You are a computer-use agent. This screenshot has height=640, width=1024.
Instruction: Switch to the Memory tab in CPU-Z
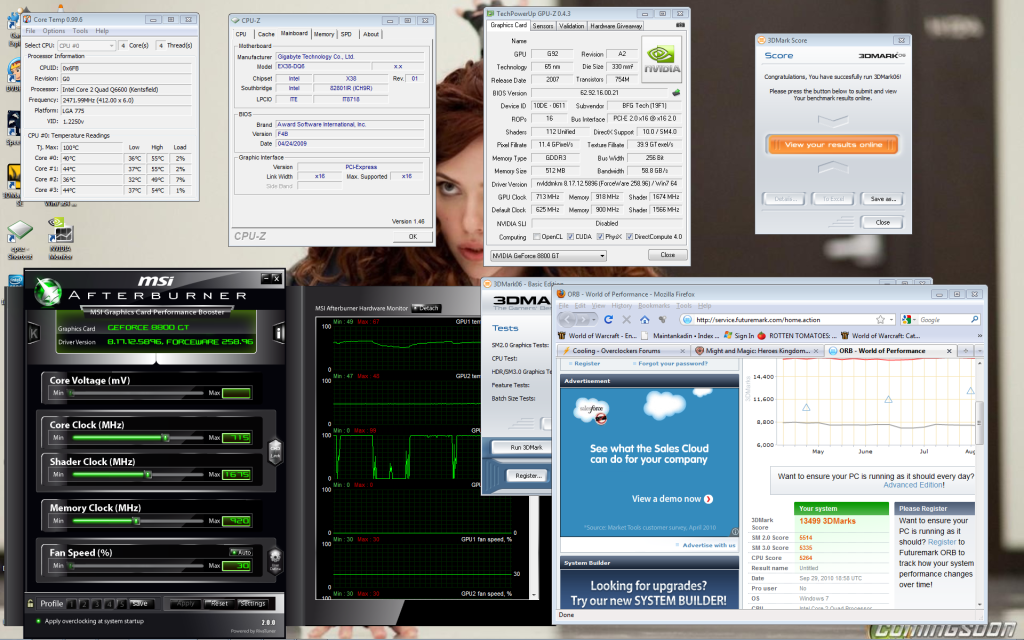pos(324,34)
